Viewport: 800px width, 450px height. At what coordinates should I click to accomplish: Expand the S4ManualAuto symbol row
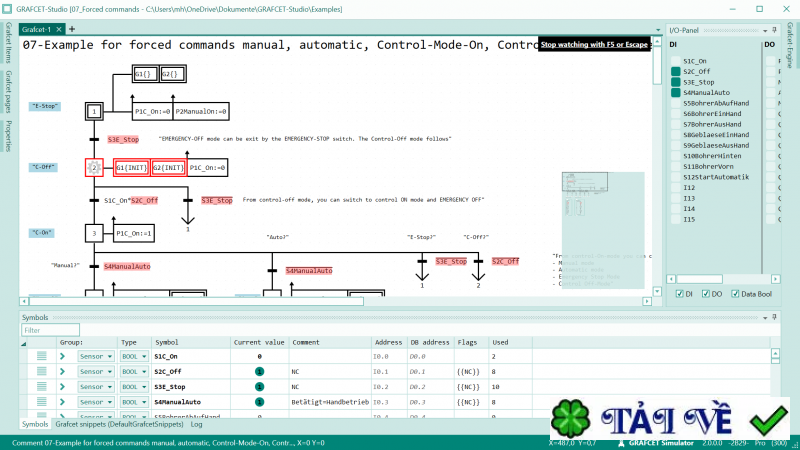point(62,402)
